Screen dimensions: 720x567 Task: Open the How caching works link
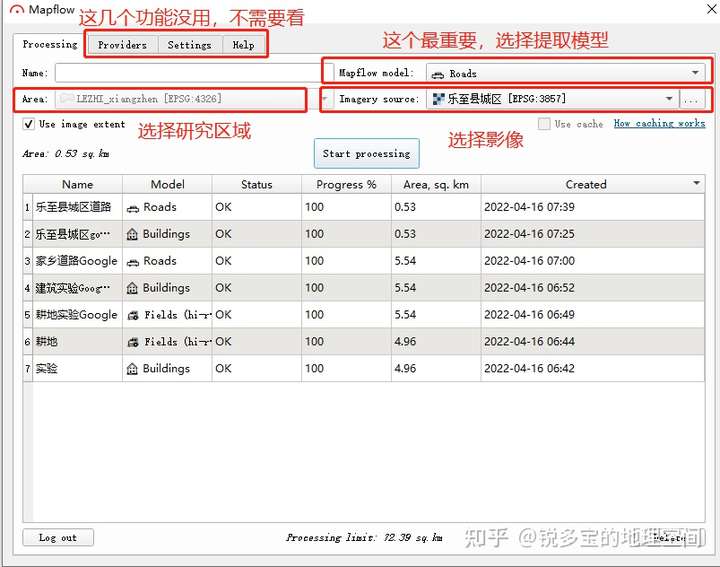coord(659,124)
